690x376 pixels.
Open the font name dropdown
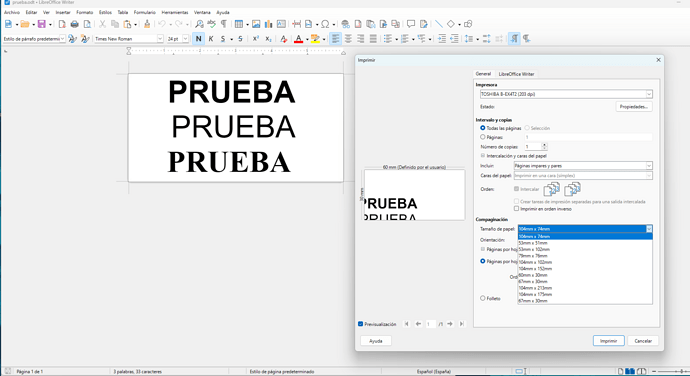160,39
